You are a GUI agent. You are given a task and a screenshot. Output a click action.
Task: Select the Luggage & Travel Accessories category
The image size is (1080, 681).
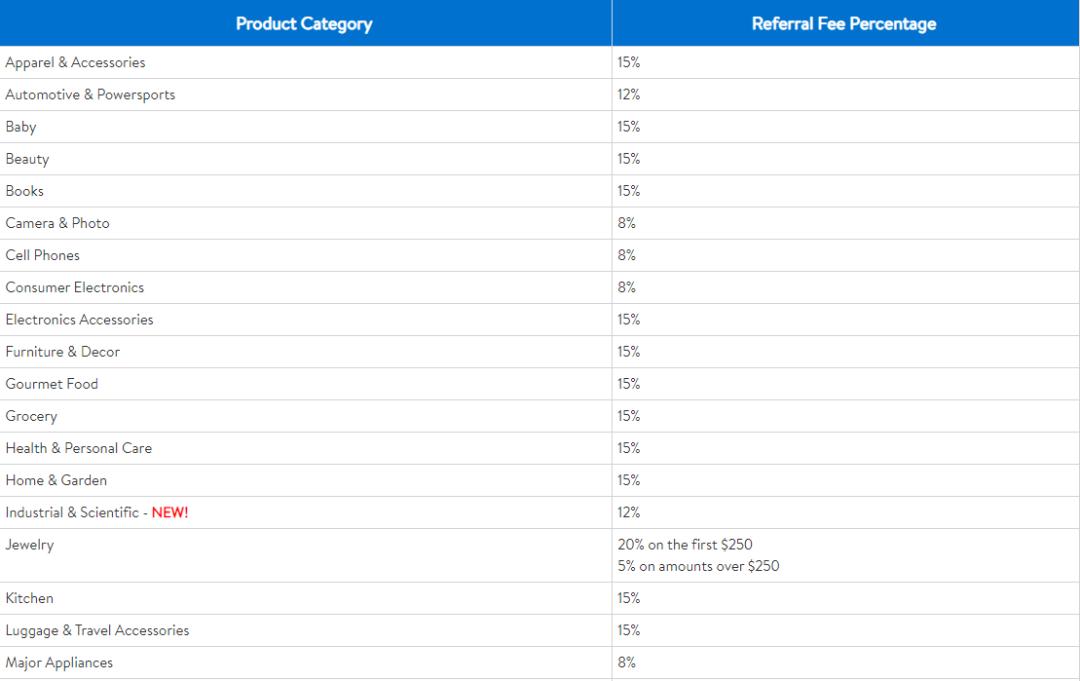click(x=97, y=631)
